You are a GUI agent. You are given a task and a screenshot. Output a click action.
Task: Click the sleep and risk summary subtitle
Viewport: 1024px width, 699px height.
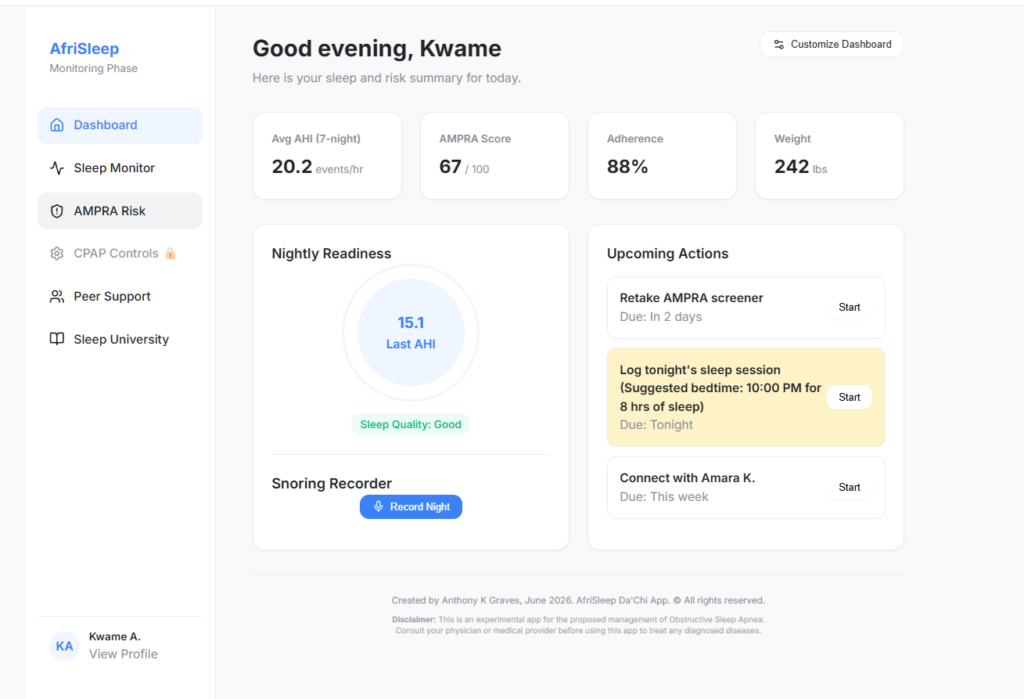pos(387,78)
